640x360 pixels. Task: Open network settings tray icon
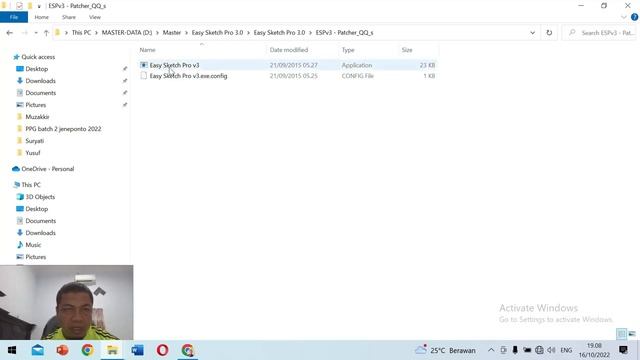[x=539, y=350]
